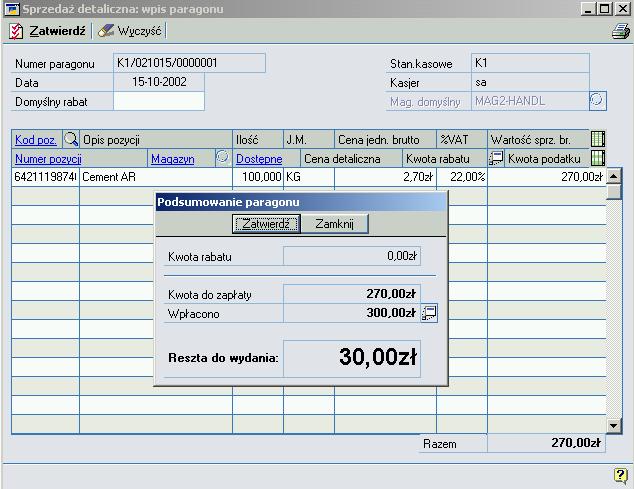Viewport: 634px width, 489px height.
Task: Click the grid columns icon beside Wartość sprz. br.
Action: click(598, 139)
